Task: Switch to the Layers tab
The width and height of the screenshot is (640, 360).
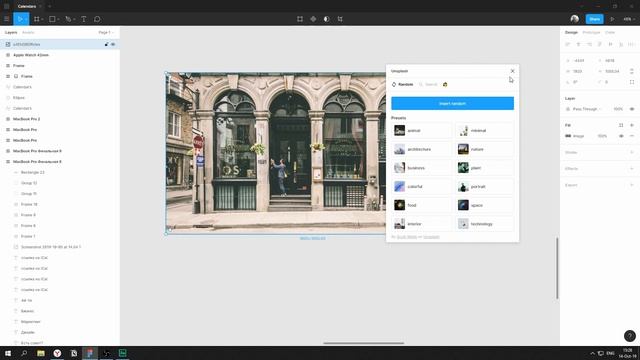Action: 11,32
